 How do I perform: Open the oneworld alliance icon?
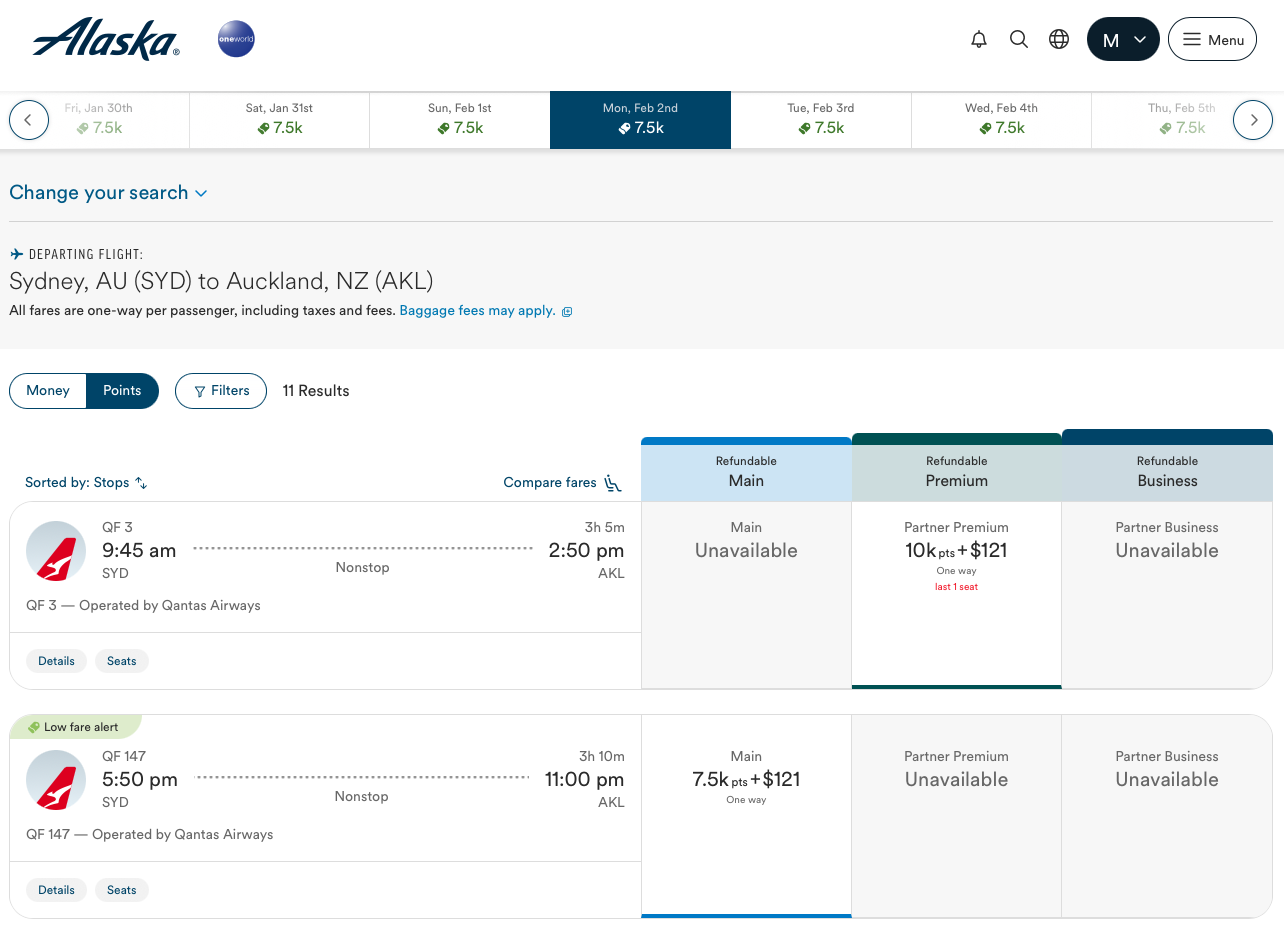(236, 38)
